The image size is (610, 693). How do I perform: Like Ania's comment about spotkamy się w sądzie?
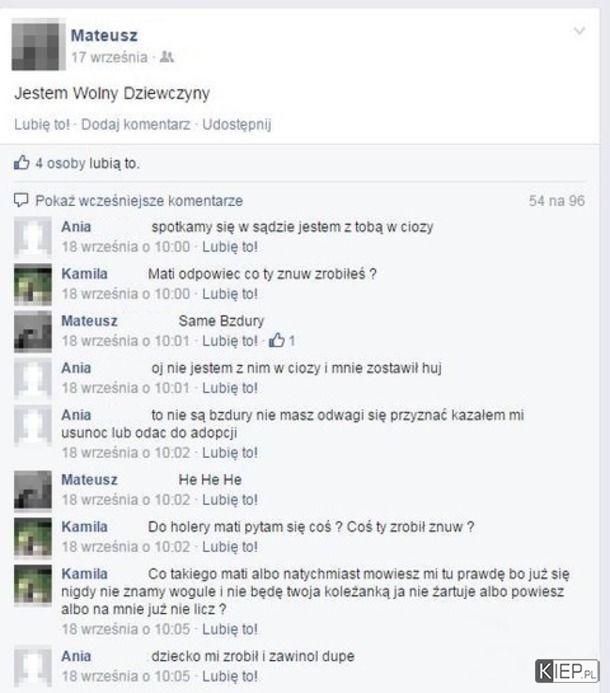pyautogui.click(x=230, y=247)
